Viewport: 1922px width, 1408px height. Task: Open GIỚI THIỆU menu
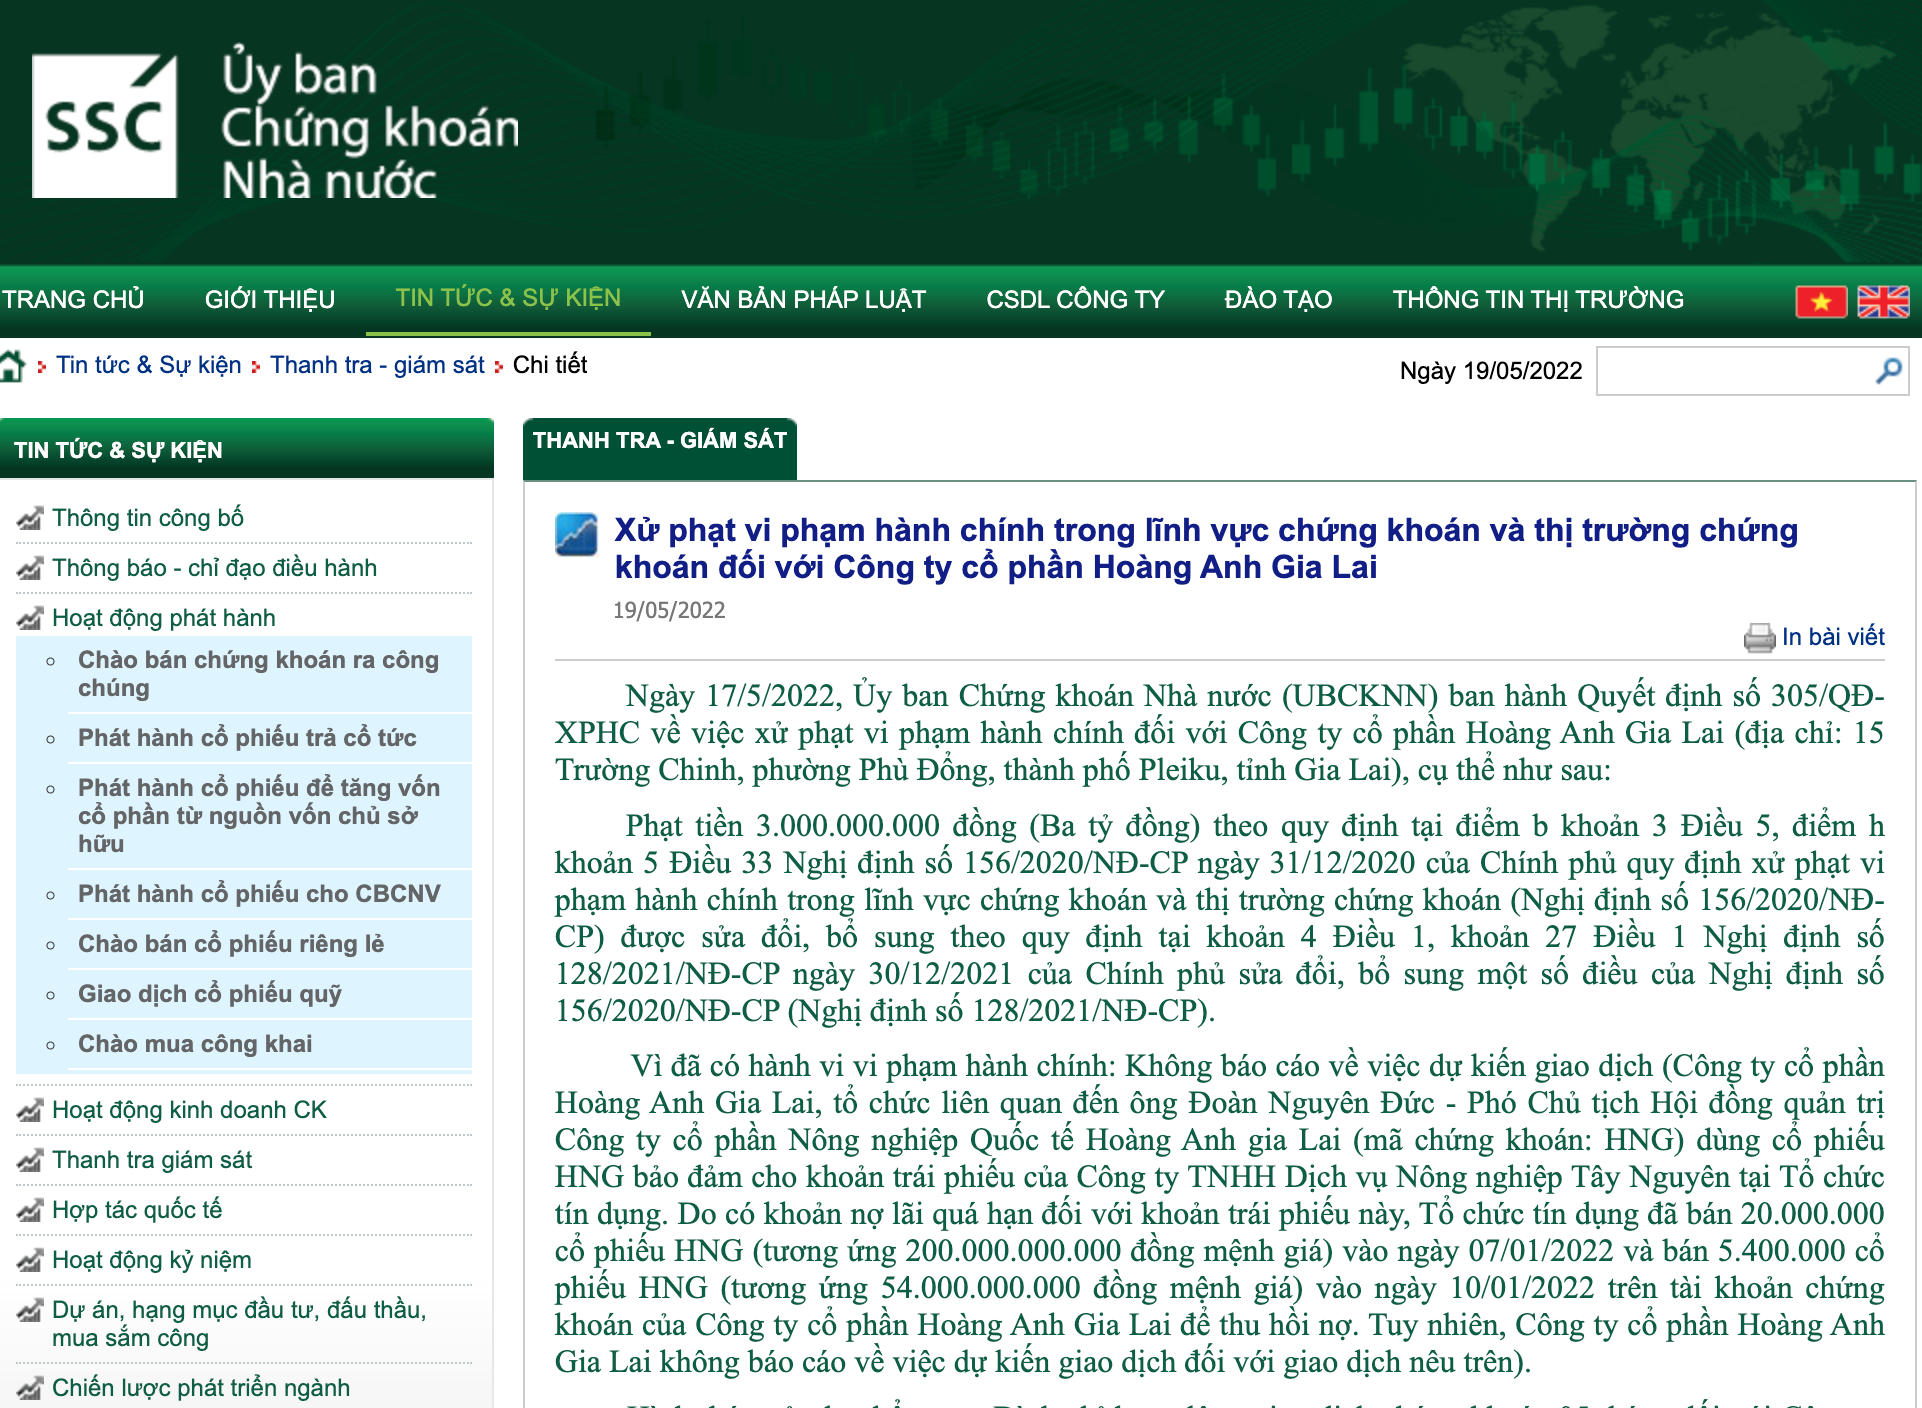(270, 299)
